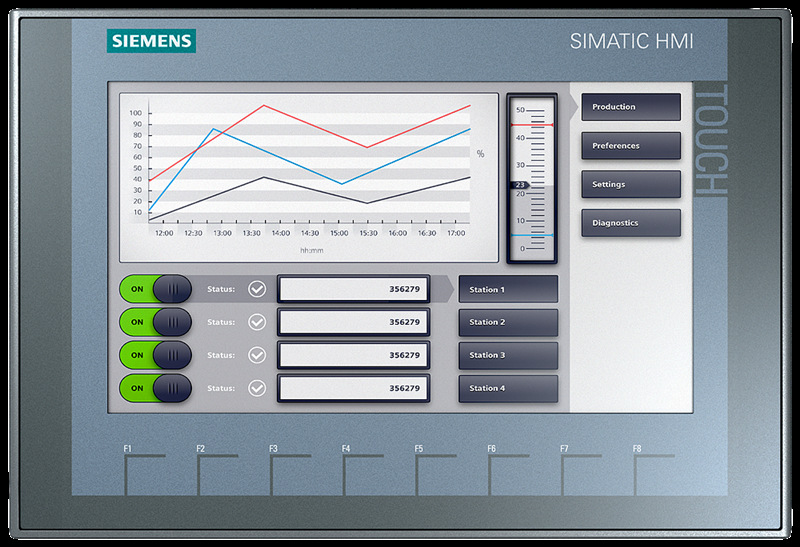Click the Station 1 status checkmark icon
The image size is (800, 547).
[x=257, y=289]
